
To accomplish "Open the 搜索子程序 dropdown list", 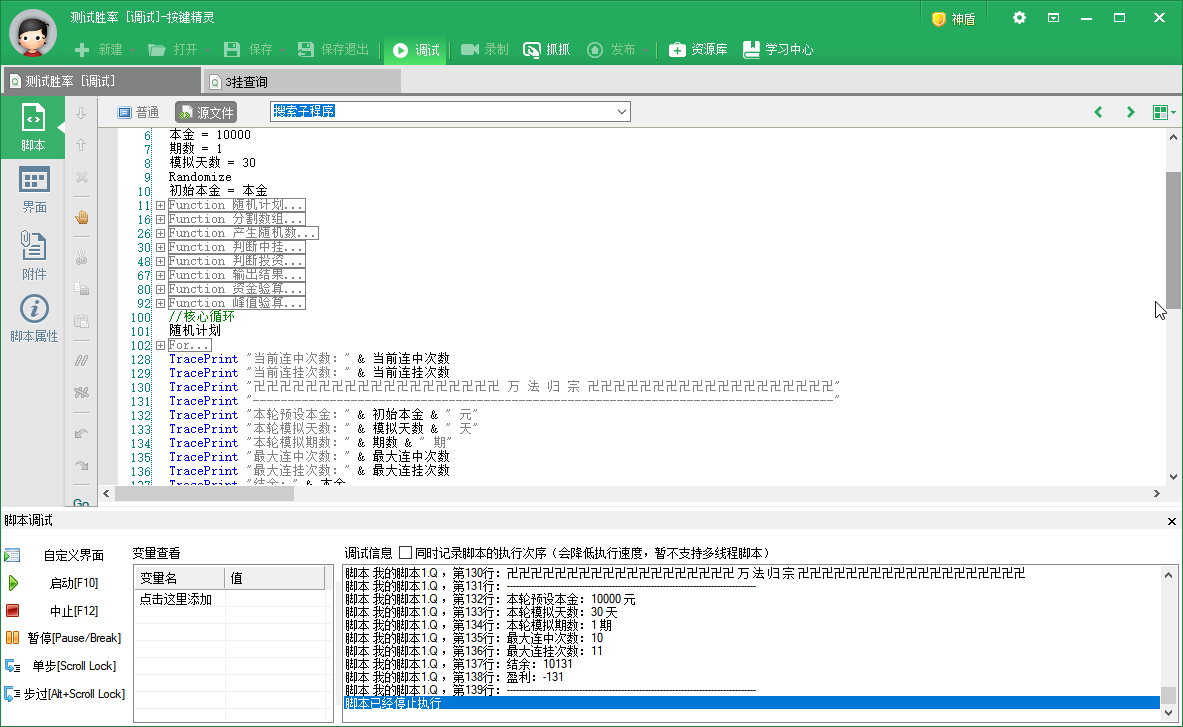I will pyautogui.click(x=621, y=112).
